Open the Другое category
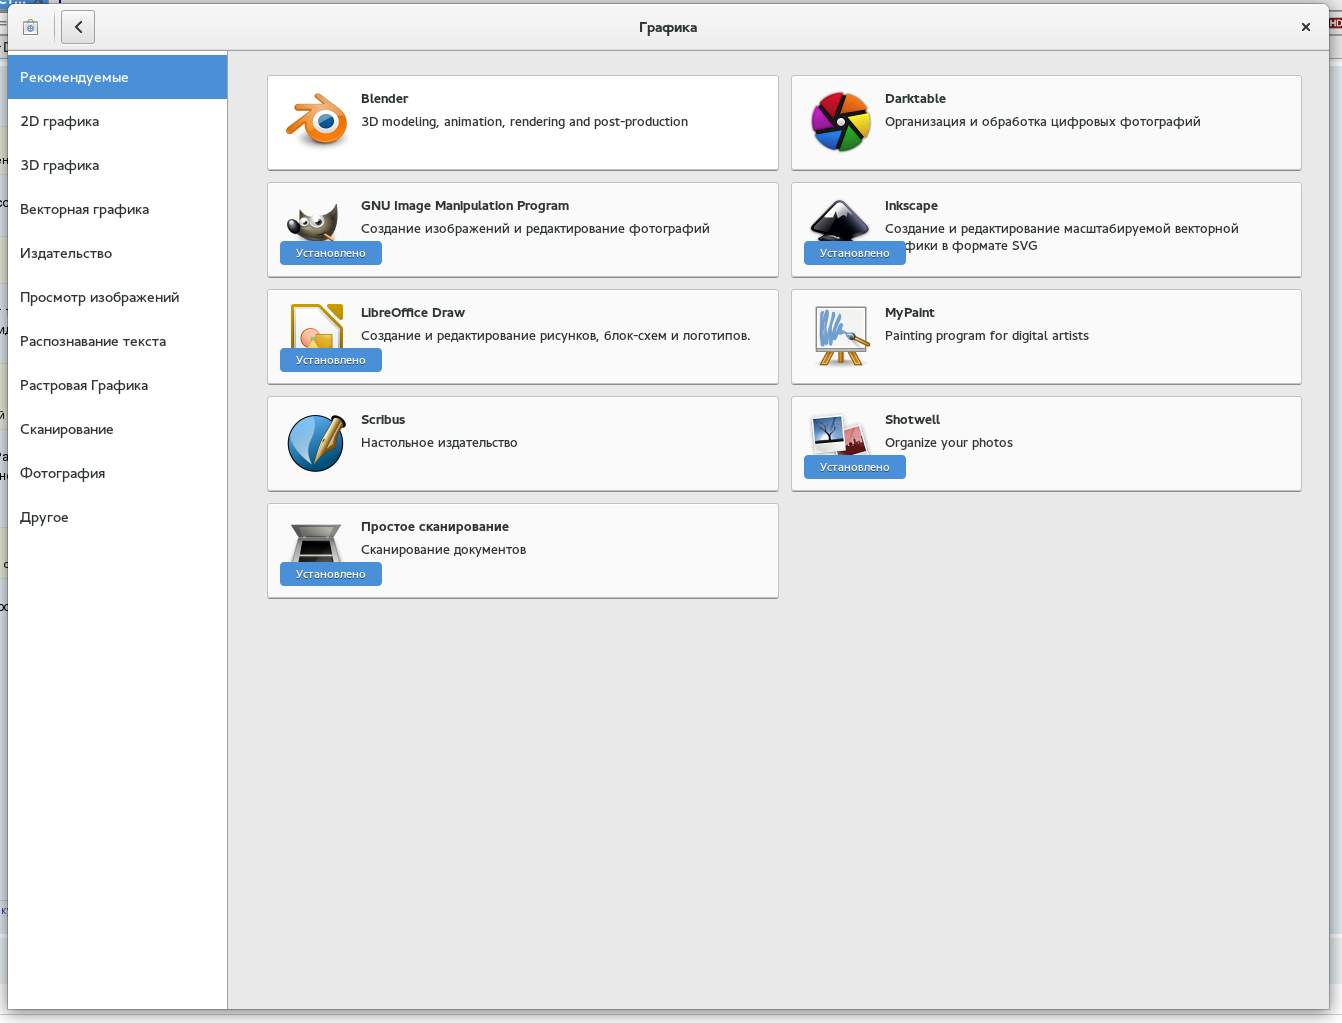This screenshot has height=1023, width=1342. (x=117, y=517)
